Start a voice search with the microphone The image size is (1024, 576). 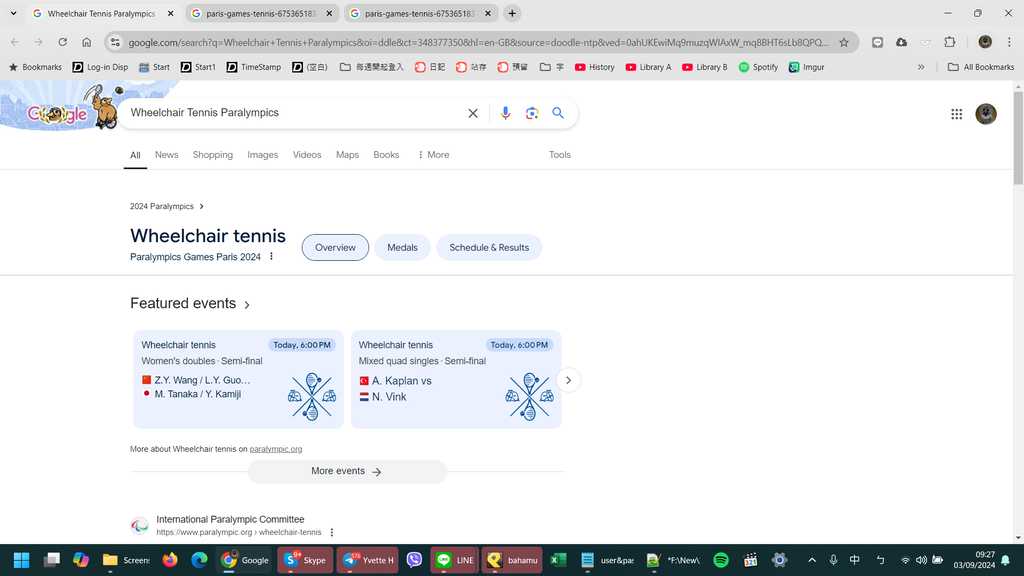coord(505,113)
